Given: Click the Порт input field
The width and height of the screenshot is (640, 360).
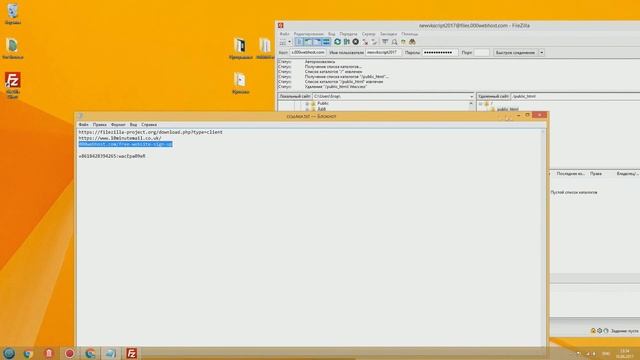Looking at the screenshot, I should click(x=482, y=53).
